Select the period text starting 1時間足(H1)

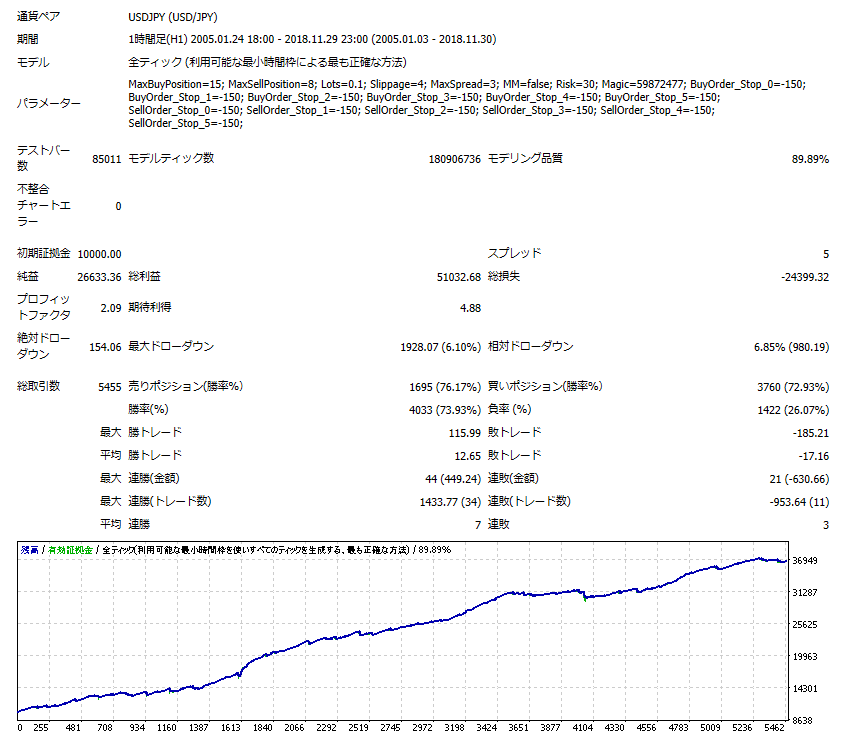pyautogui.click(x=312, y=39)
